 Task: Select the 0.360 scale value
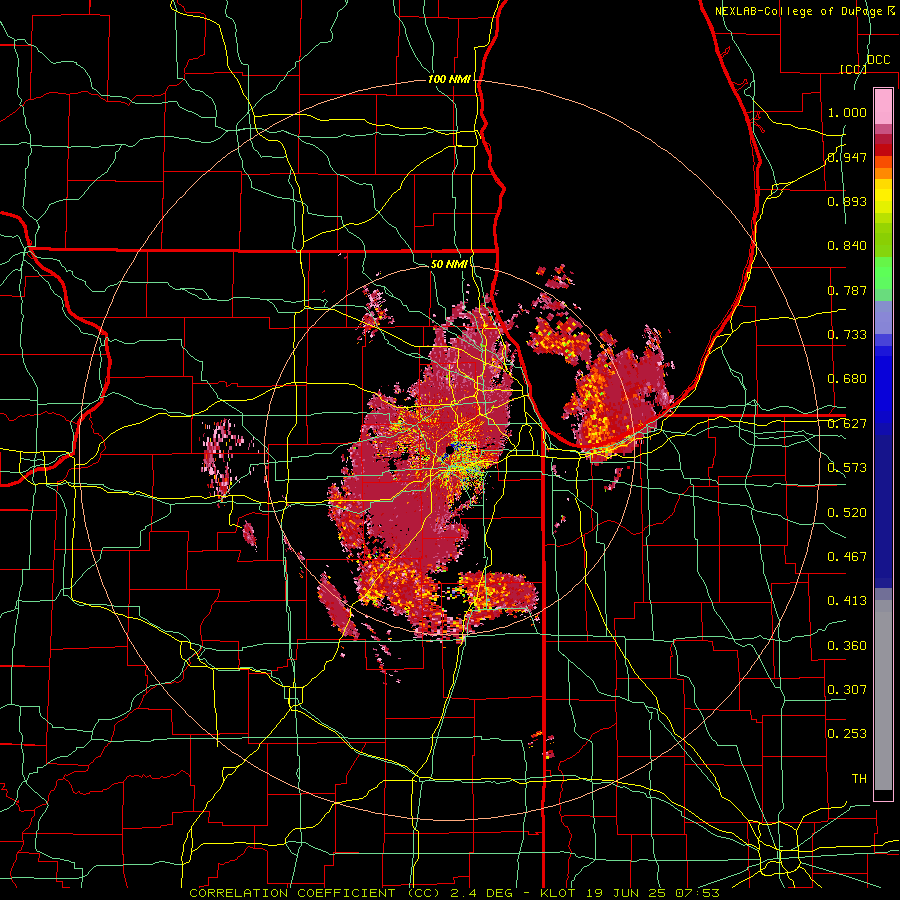(x=847, y=645)
